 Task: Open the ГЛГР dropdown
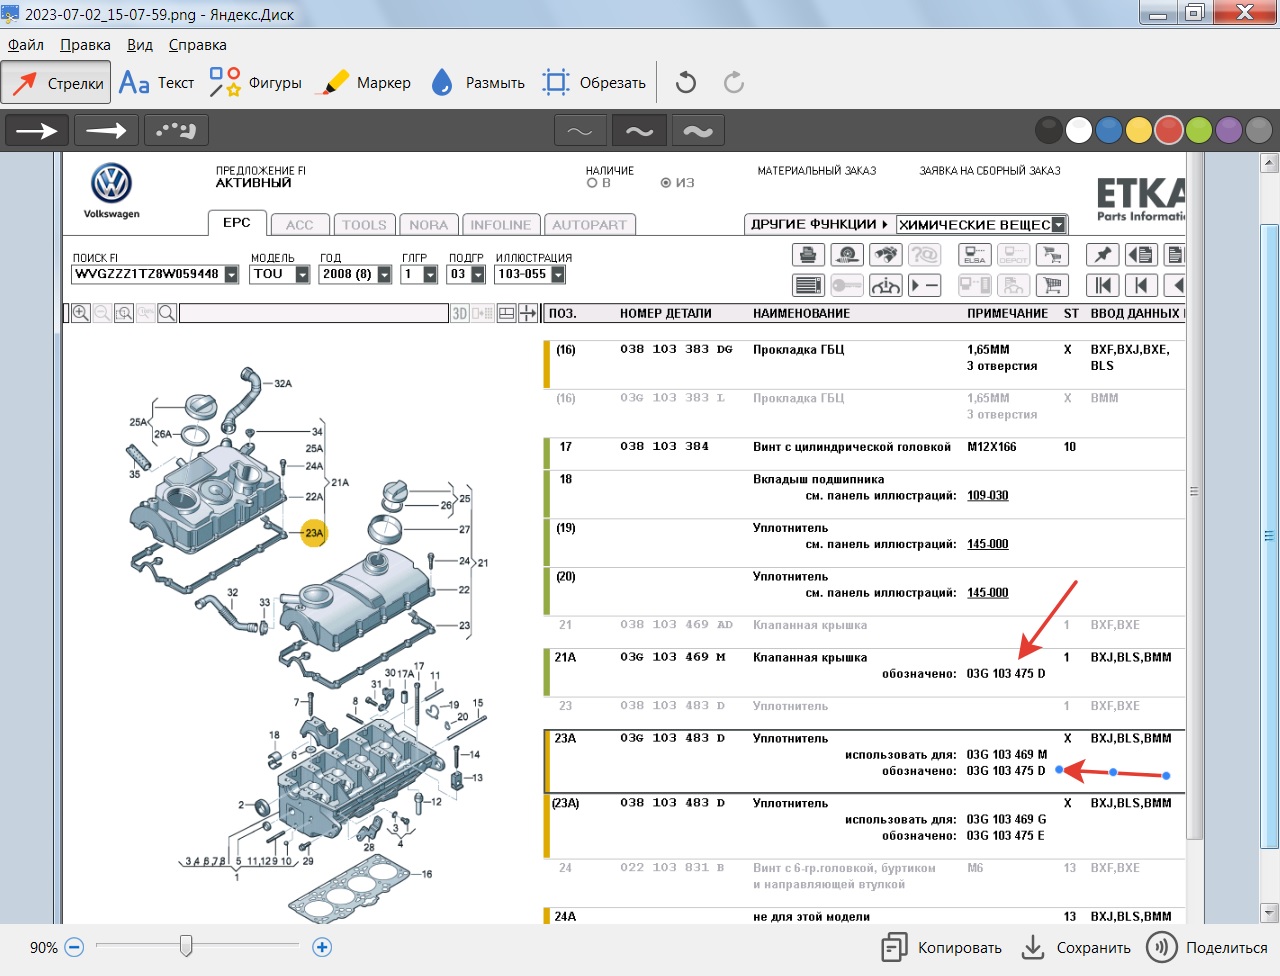pos(430,274)
